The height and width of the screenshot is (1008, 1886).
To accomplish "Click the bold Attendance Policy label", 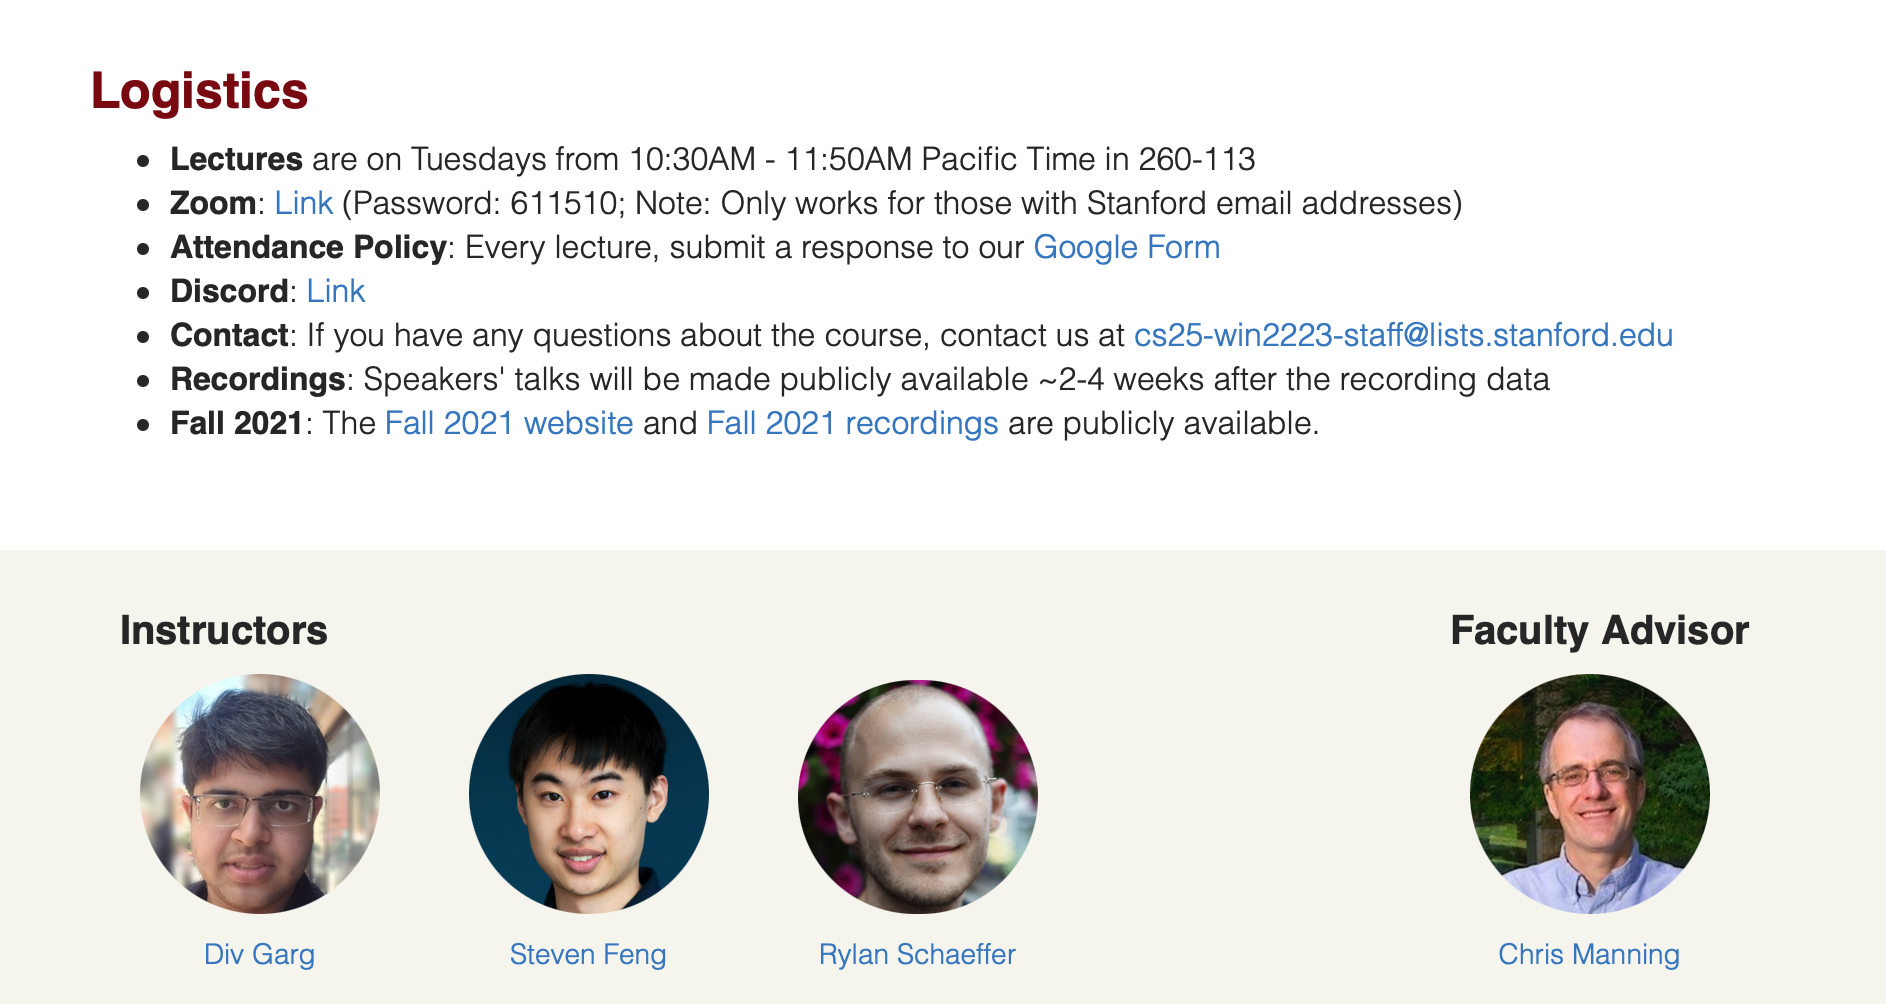I will [x=309, y=247].
